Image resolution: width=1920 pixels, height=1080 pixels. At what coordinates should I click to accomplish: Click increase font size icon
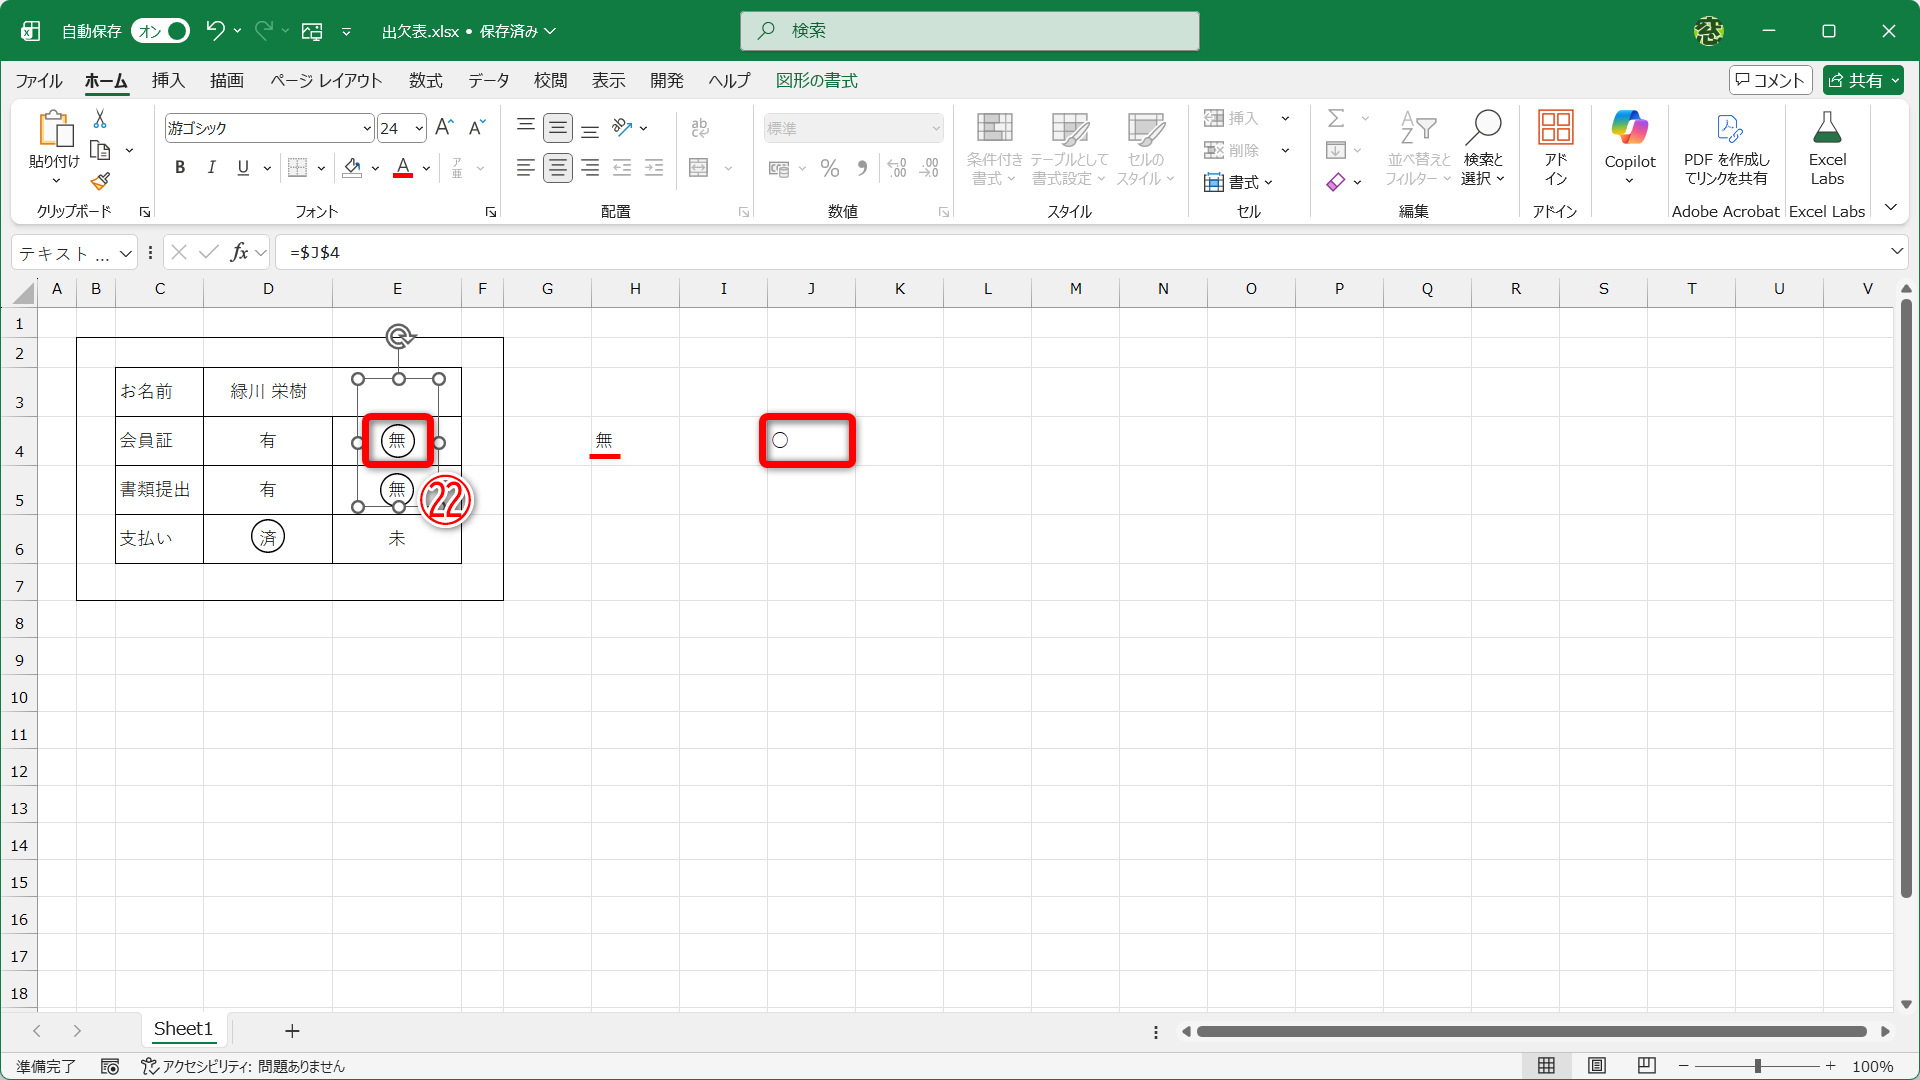[x=444, y=127]
